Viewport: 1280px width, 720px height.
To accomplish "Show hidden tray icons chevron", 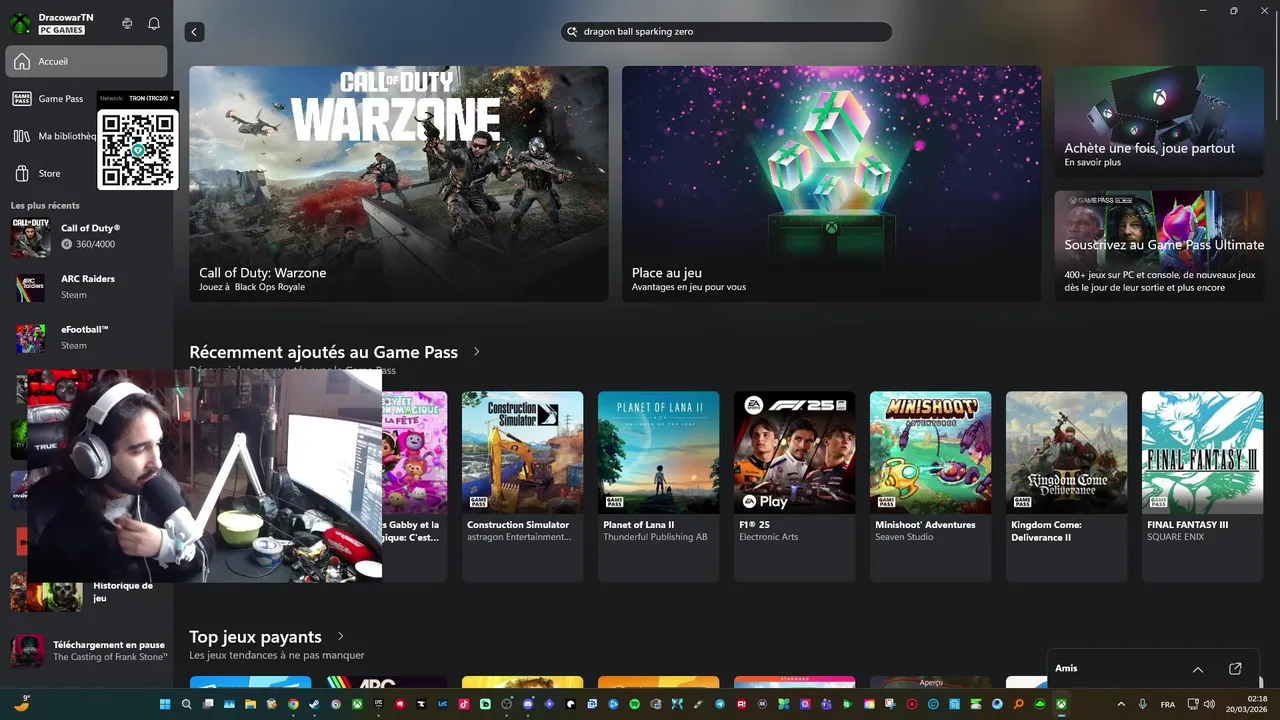I will coord(1120,704).
